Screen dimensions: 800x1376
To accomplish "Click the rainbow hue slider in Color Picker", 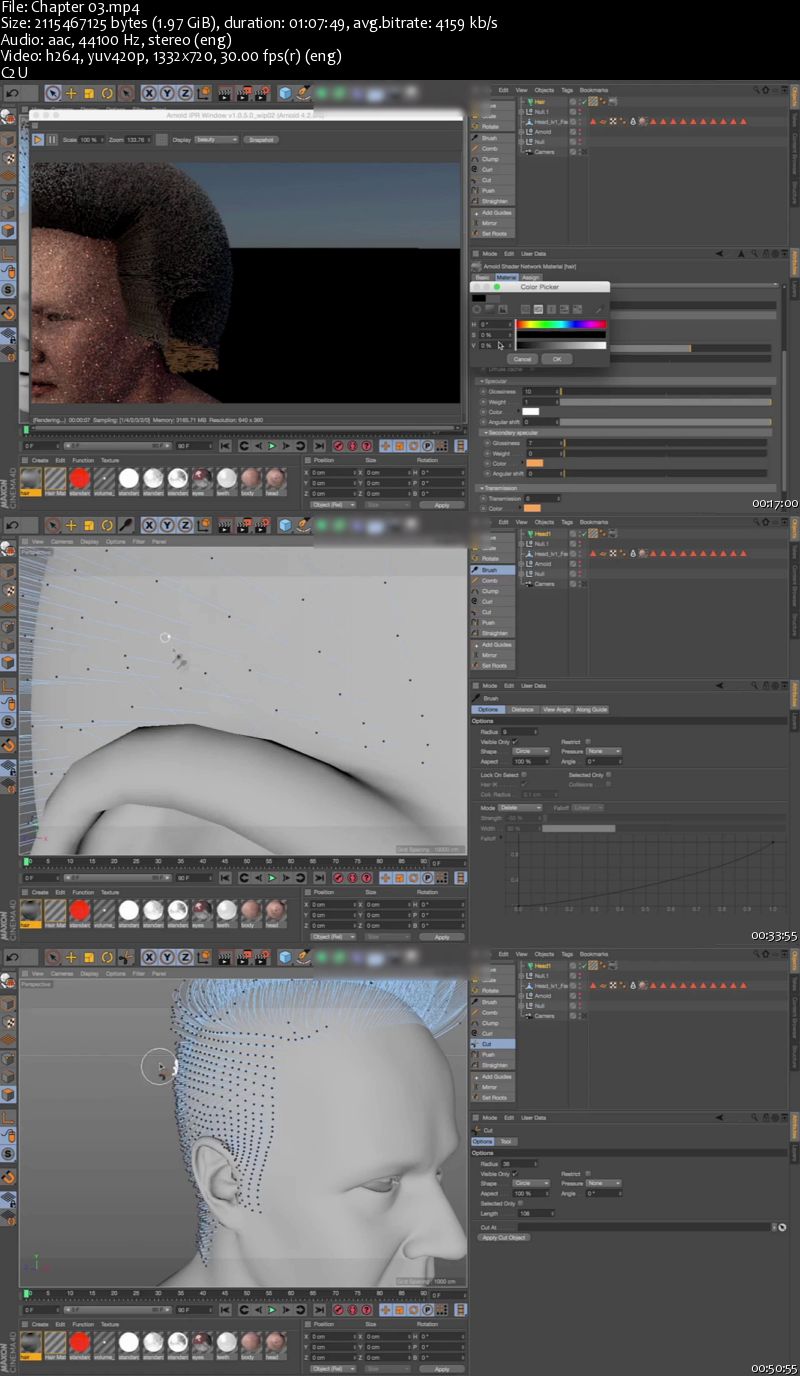I will tap(561, 324).
